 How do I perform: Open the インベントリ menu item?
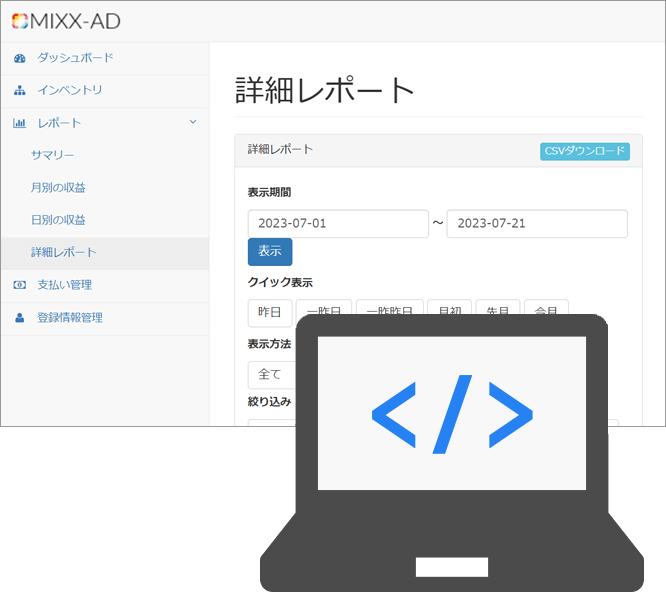pyautogui.click(x=70, y=91)
